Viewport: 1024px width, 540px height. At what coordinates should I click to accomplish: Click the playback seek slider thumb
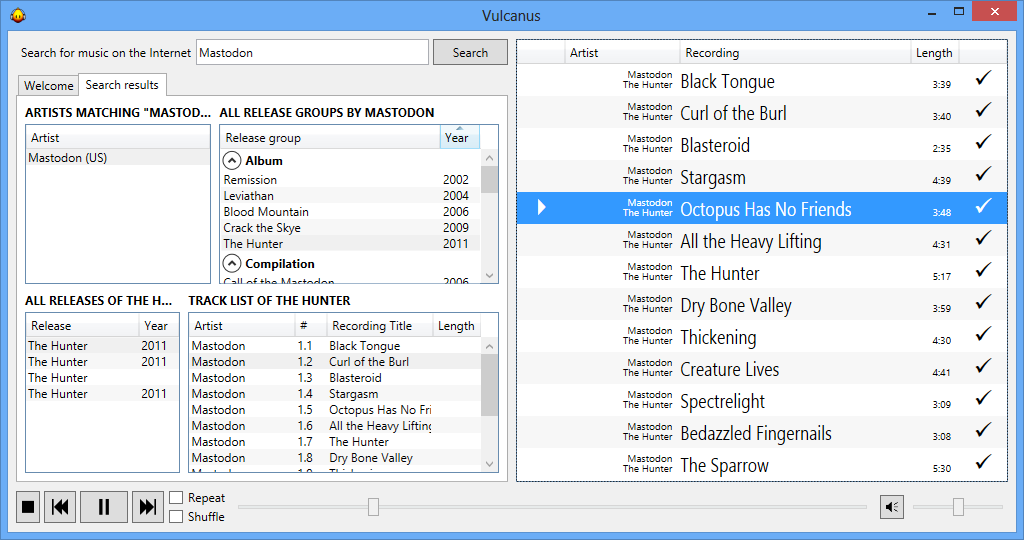point(374,507)
